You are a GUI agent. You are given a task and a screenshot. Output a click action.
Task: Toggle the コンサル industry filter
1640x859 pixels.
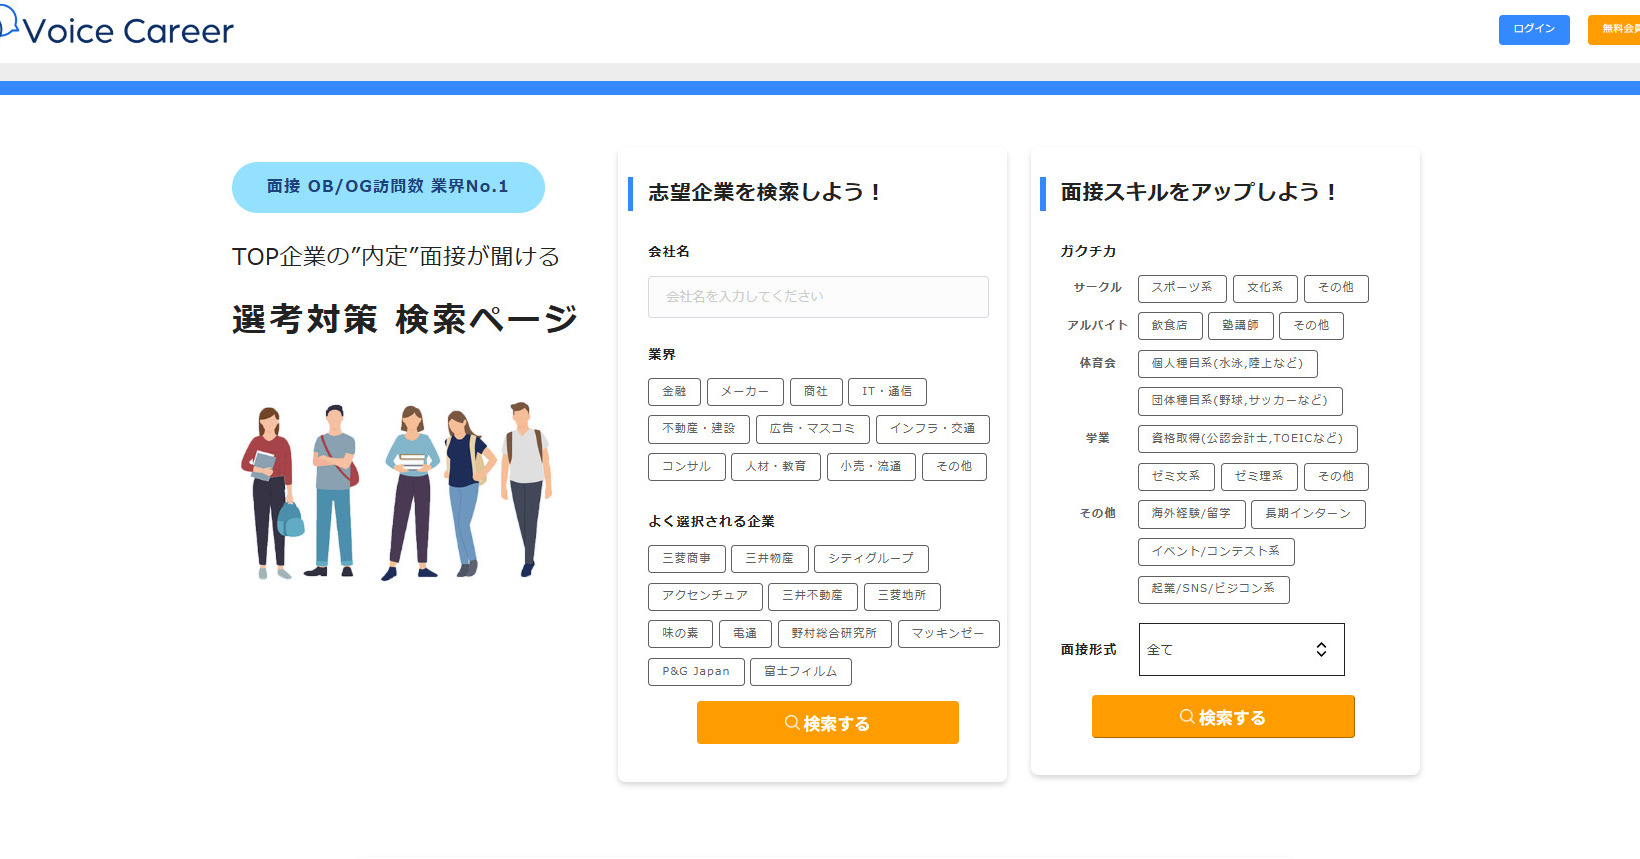[686, 467]
